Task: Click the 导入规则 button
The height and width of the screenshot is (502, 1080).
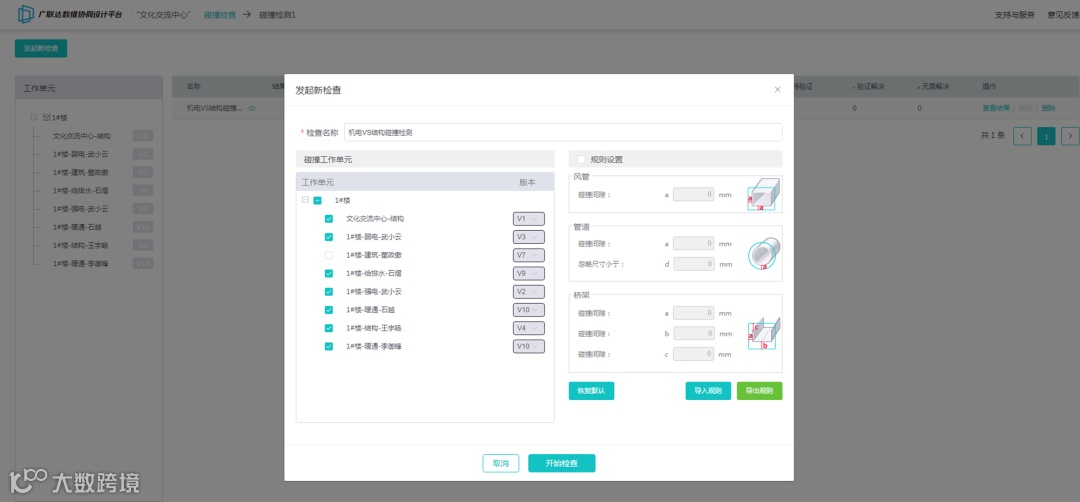Action: point(708,390)
